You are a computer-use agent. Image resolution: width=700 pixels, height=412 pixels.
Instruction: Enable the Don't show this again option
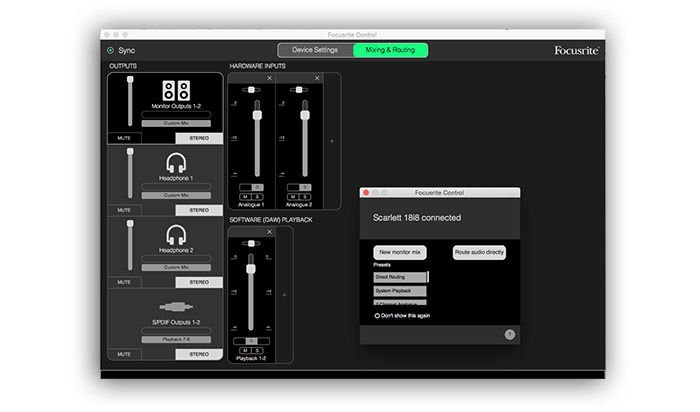pos(378,315)
